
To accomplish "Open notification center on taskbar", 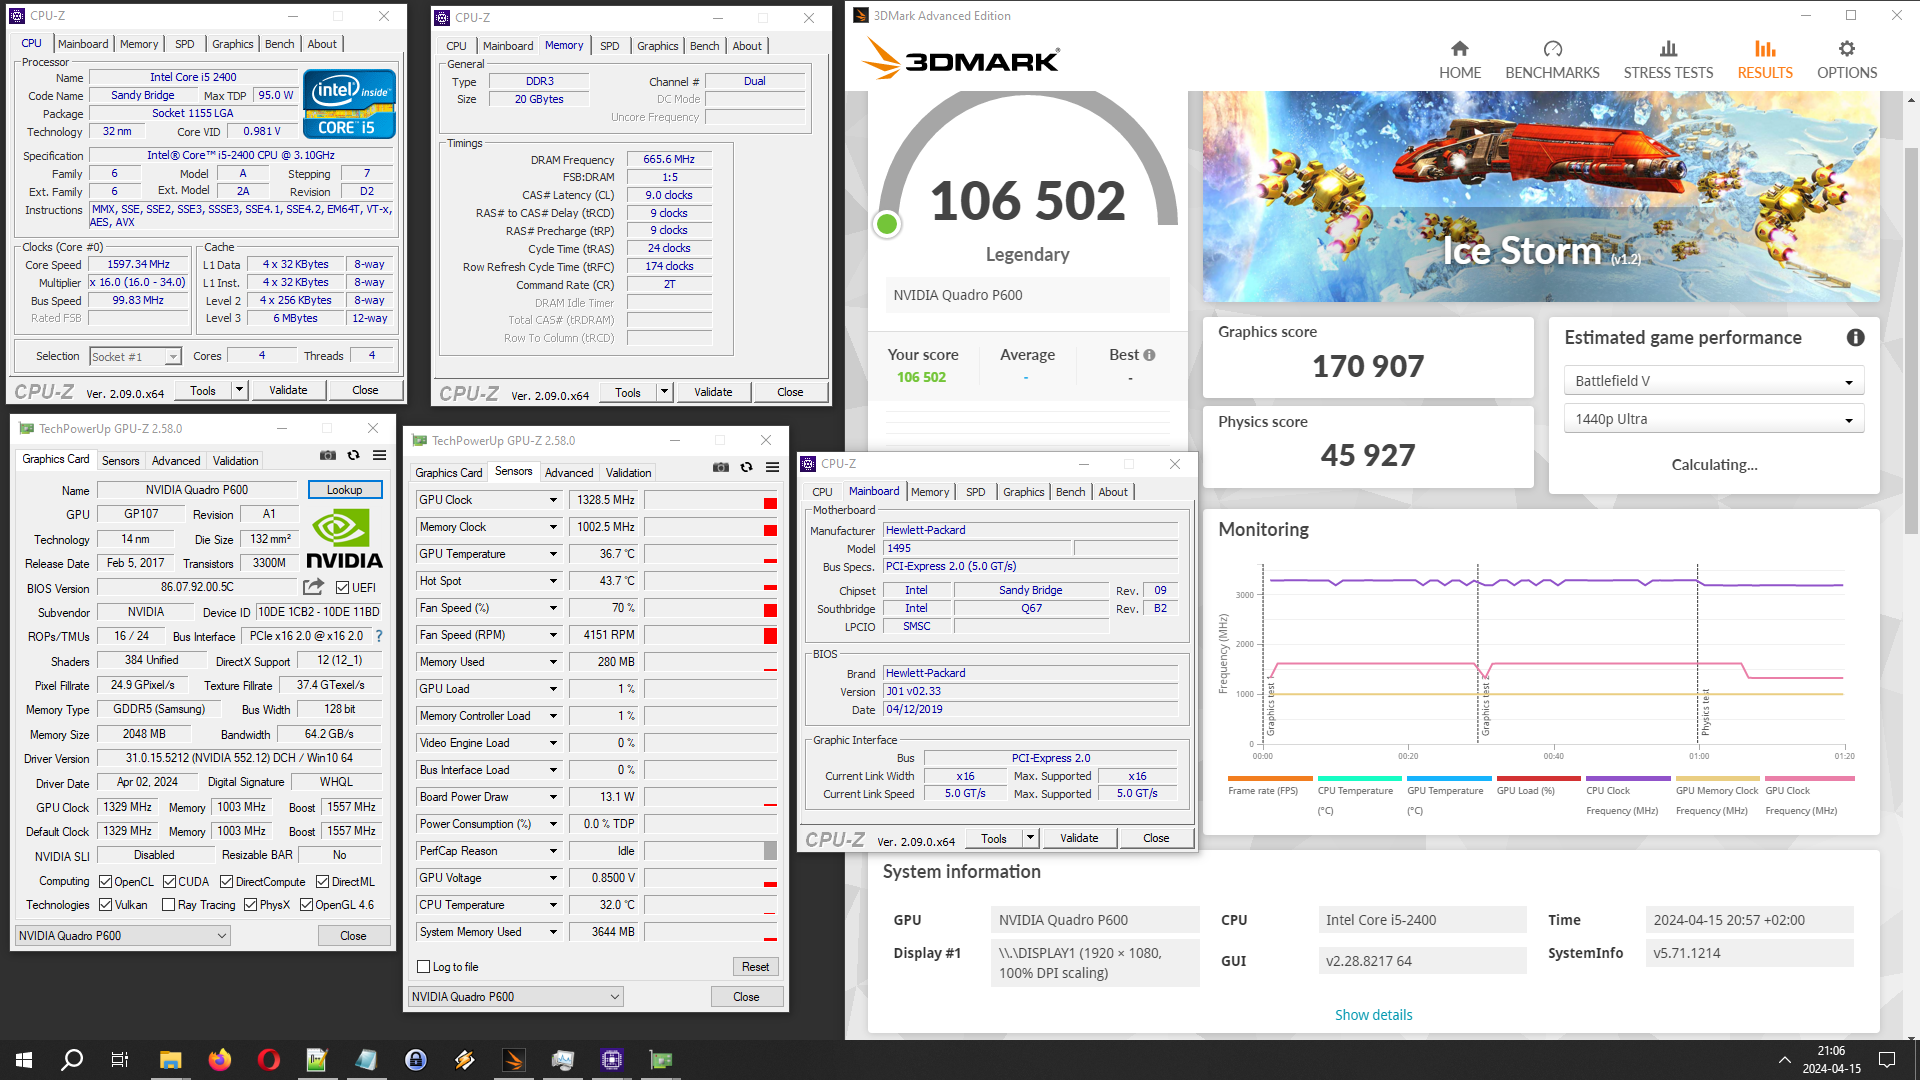I will pos(1887,1060).
